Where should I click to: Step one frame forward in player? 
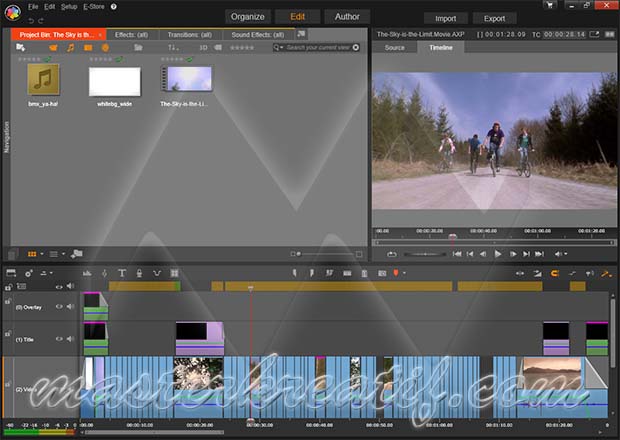[x=513, y=254]
